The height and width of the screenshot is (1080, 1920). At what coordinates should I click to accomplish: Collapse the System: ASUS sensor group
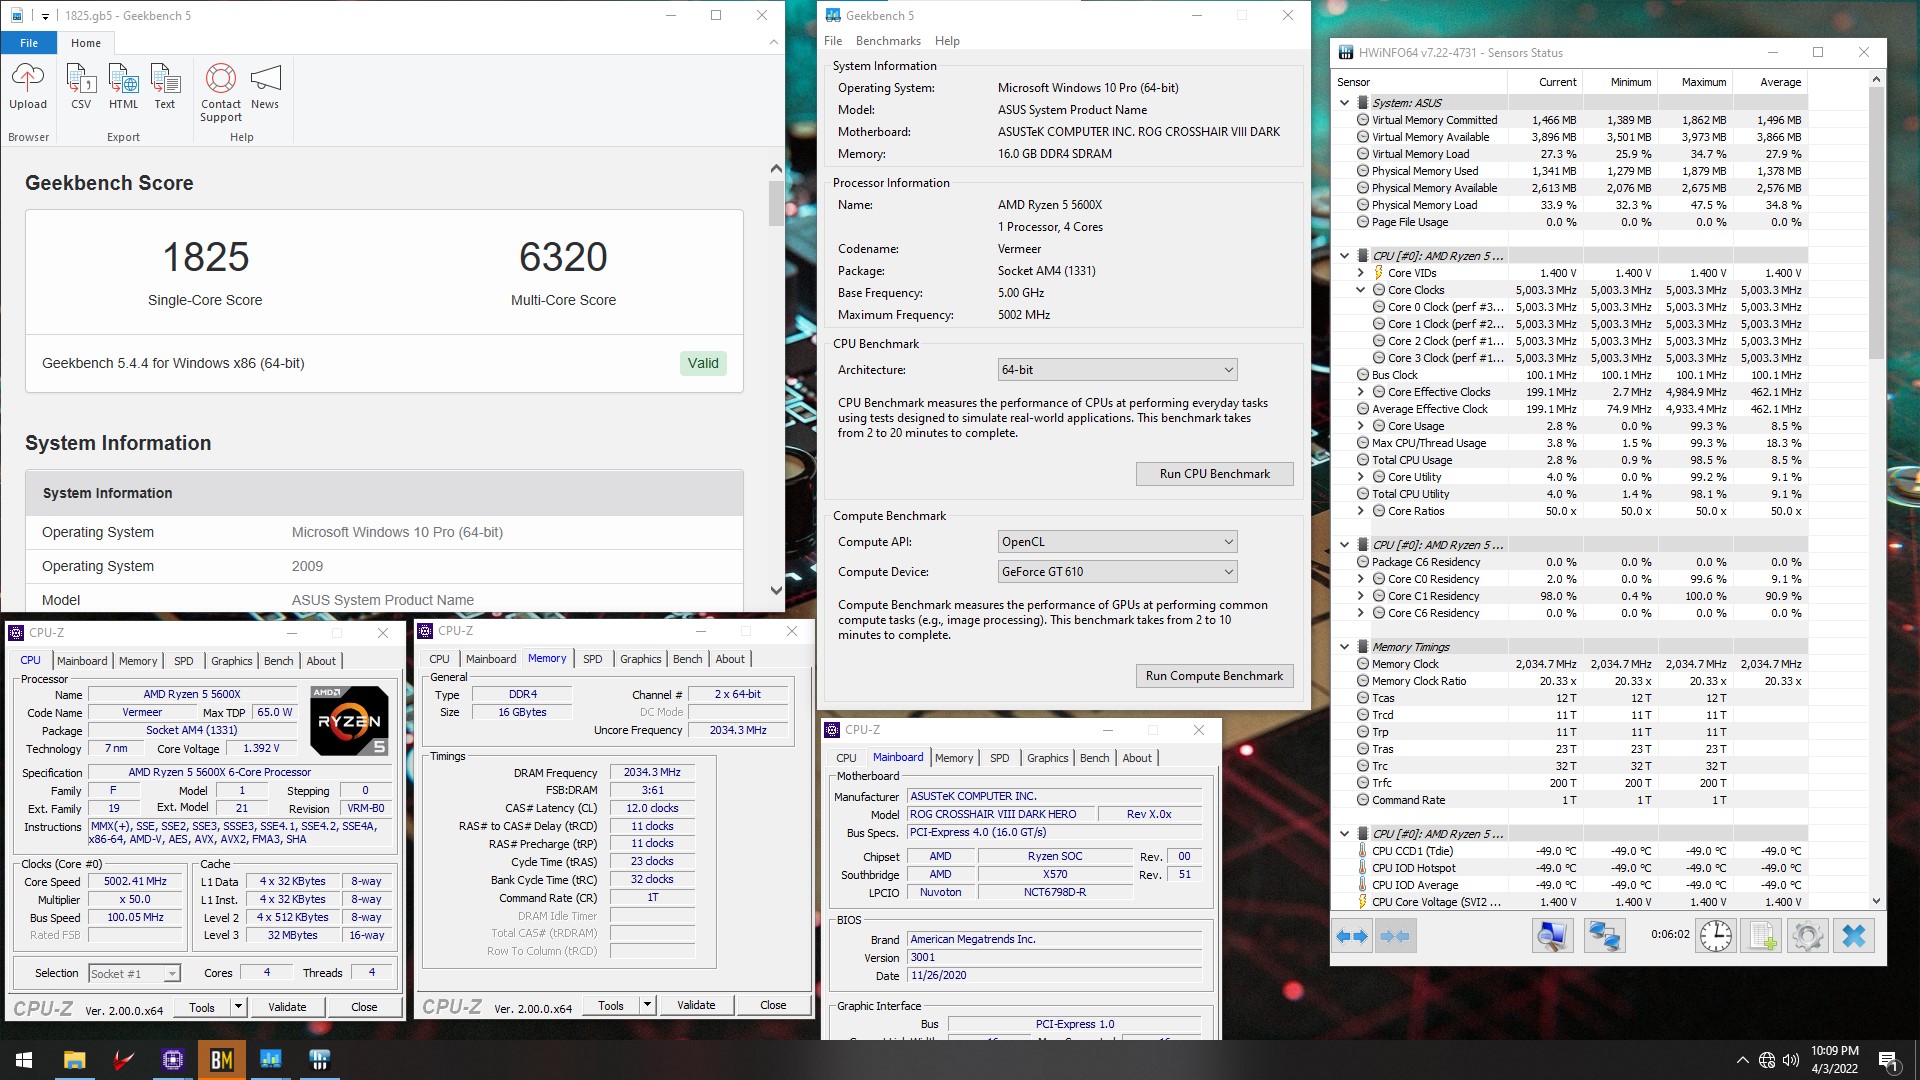1345,103
